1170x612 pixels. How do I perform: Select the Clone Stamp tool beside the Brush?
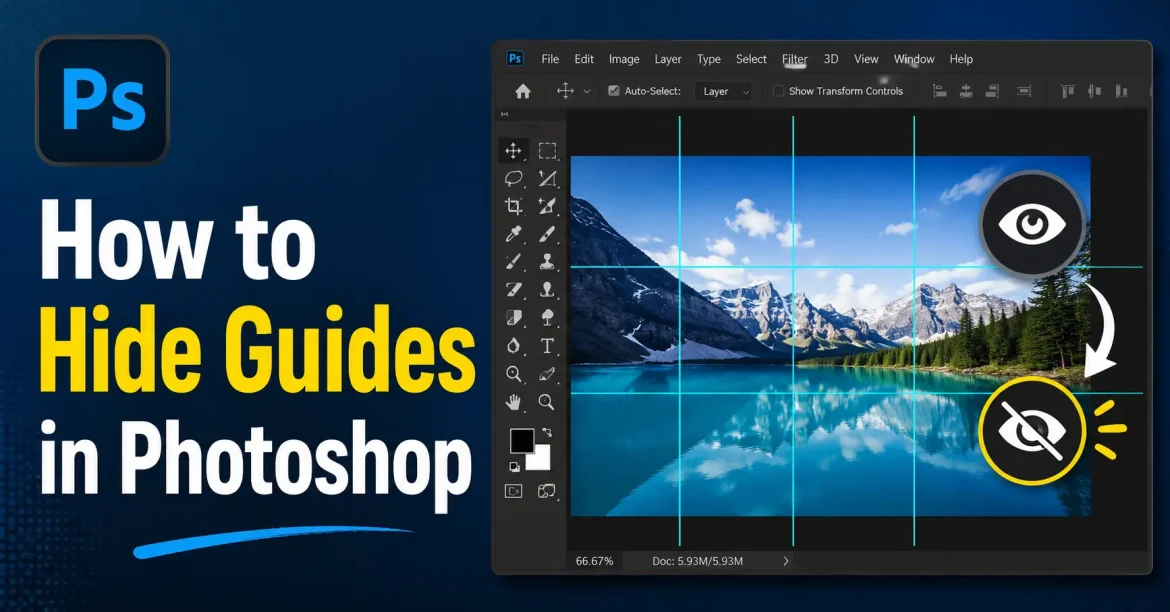click(547, 262)
